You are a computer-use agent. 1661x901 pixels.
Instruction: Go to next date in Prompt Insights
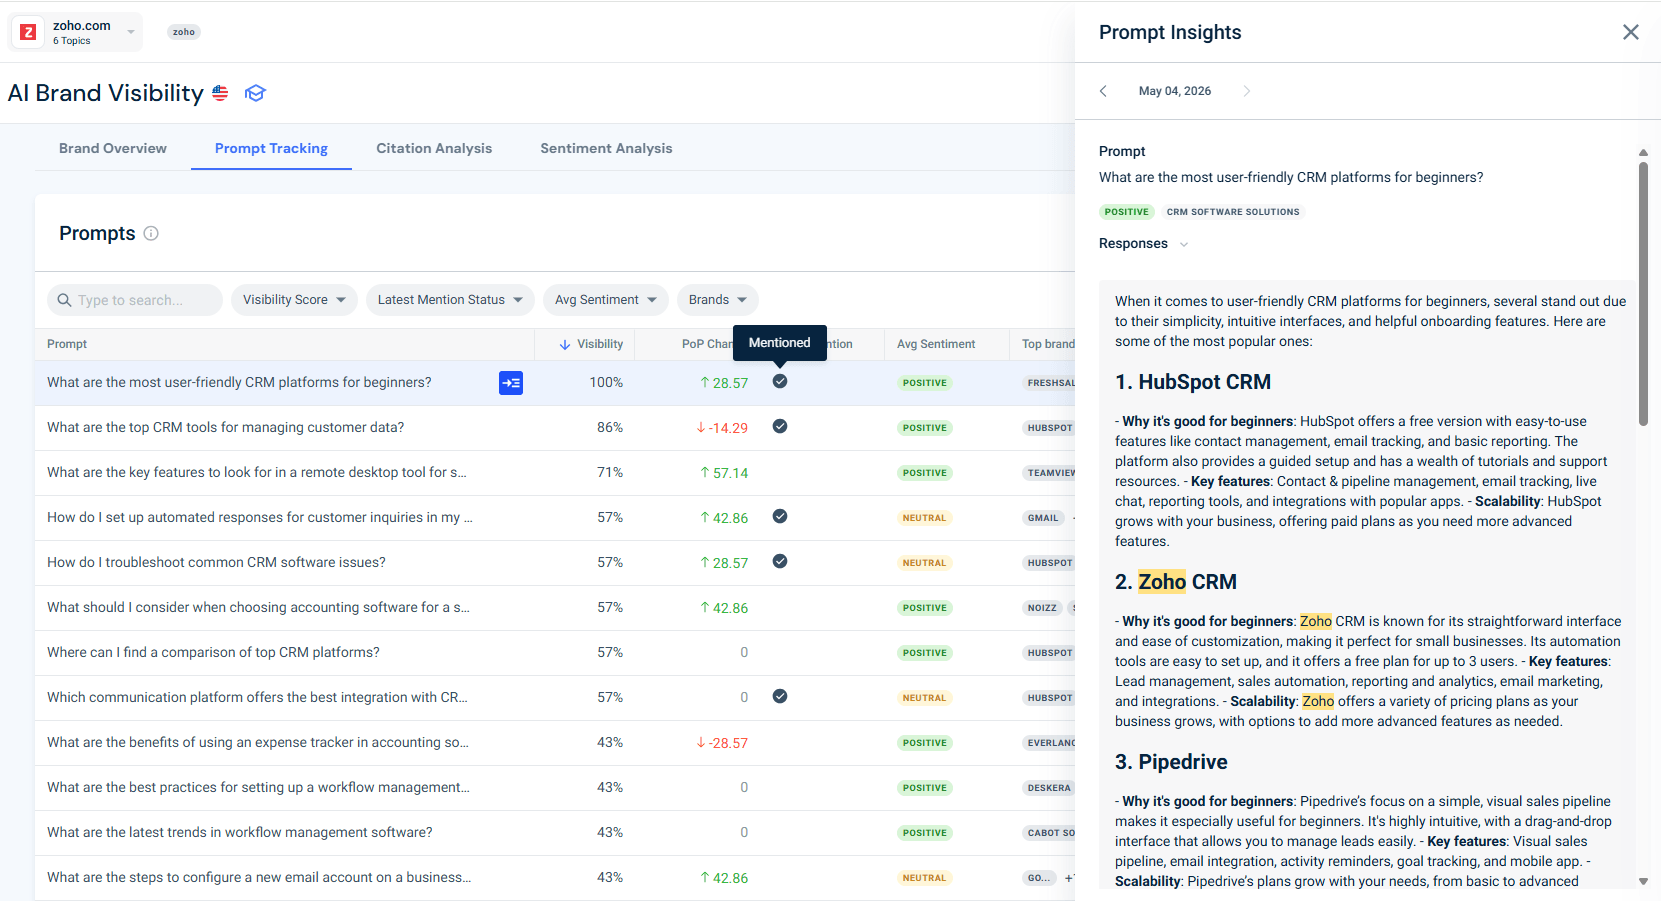click(x=1246, y=91)
